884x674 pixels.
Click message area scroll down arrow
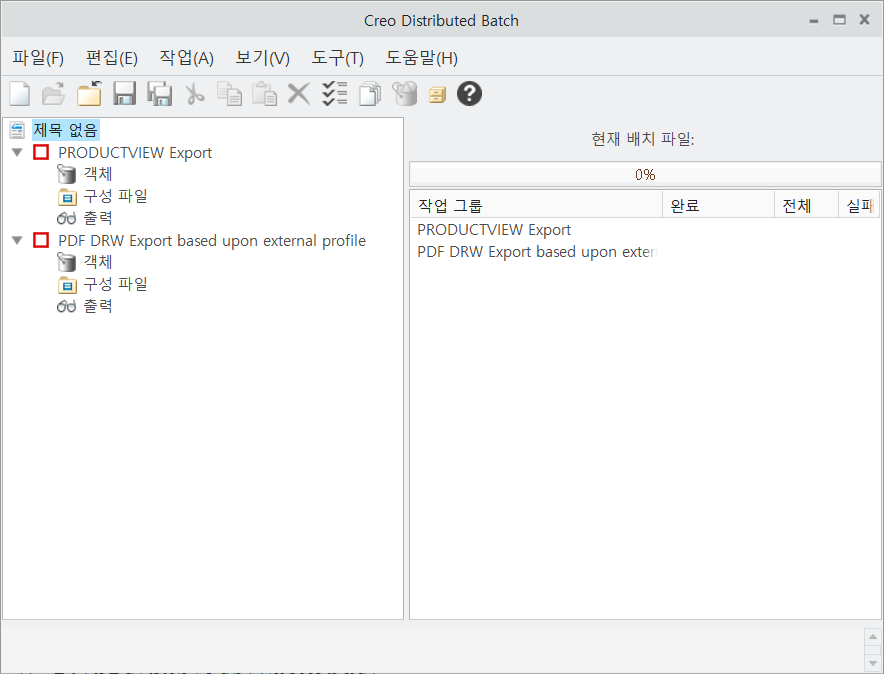point(873,662)
